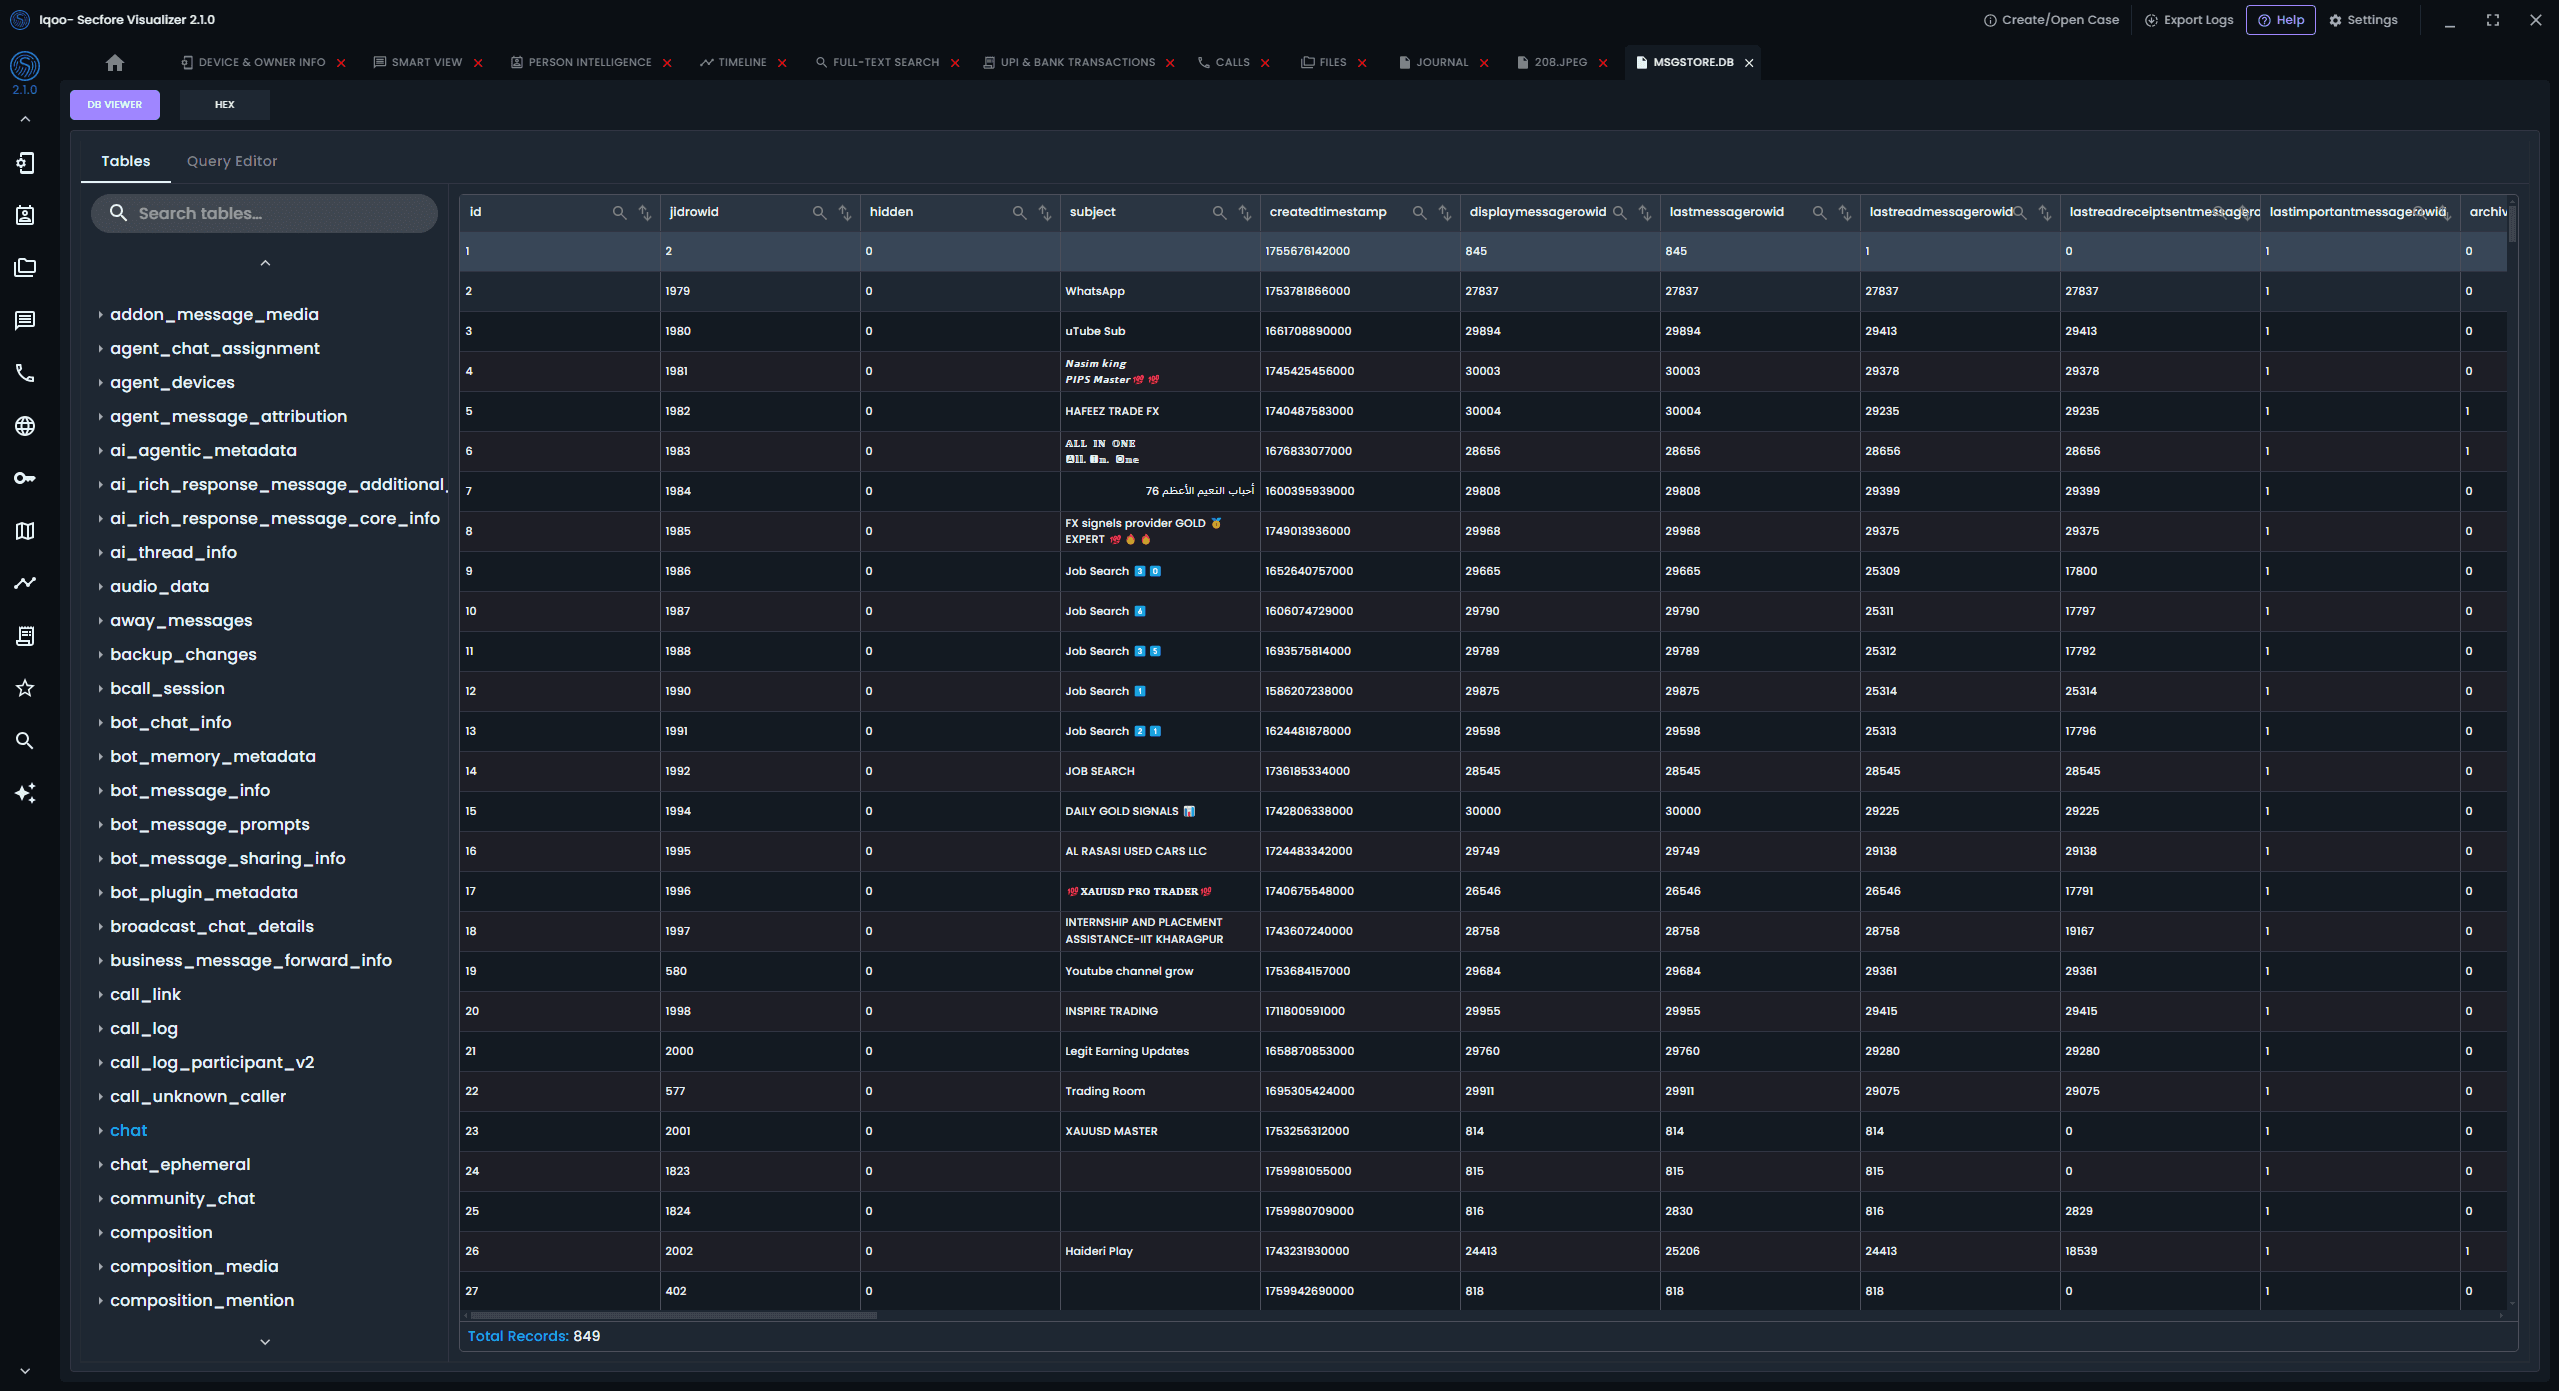Click the AI sparkle icon in sidebar

tap(25, 793)
